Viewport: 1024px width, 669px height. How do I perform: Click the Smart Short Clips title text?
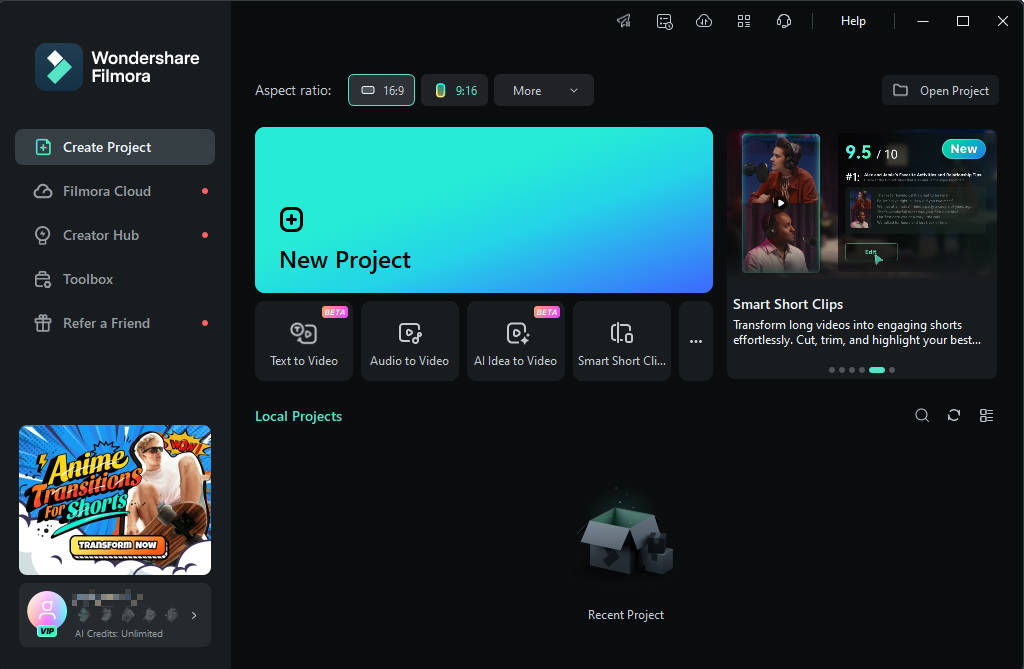[788, 304]
